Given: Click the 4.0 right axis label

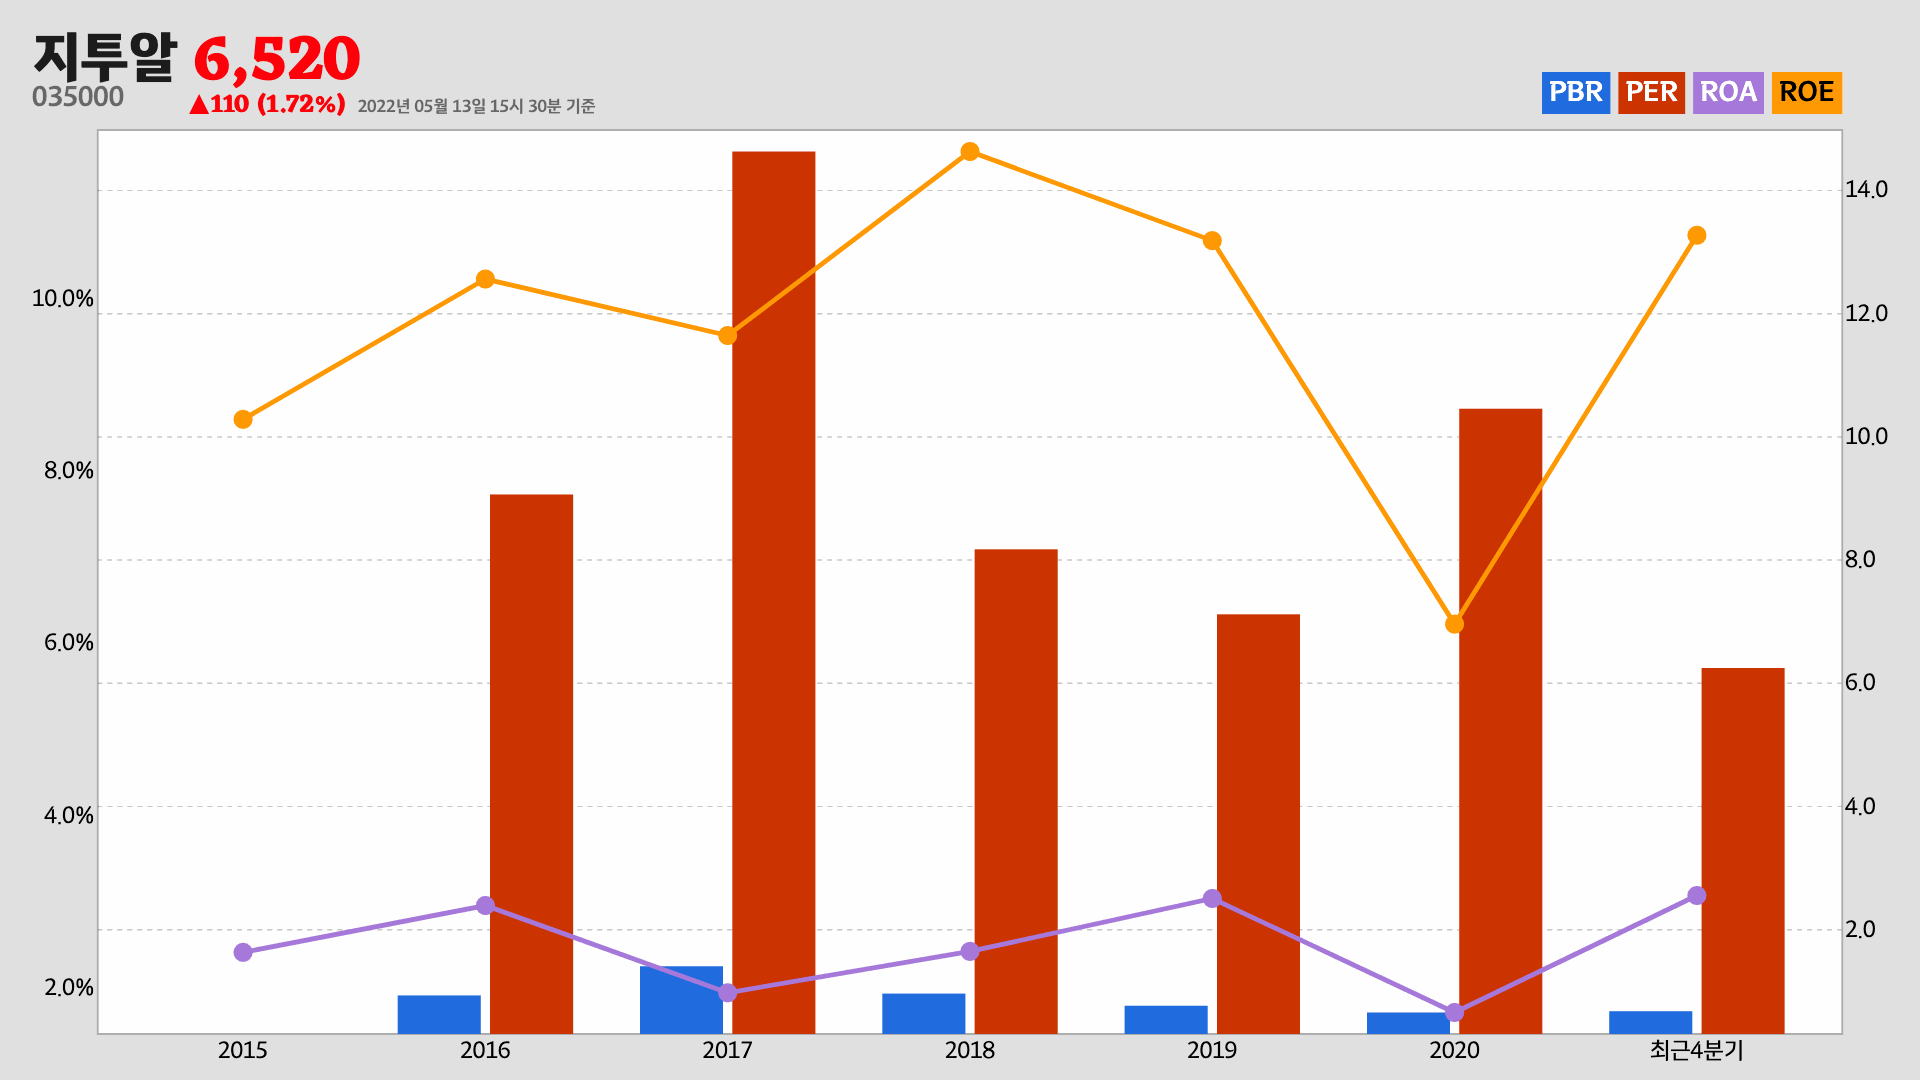Looking at the screenshot, I should pyautogui.click(x=1860, y=807).
